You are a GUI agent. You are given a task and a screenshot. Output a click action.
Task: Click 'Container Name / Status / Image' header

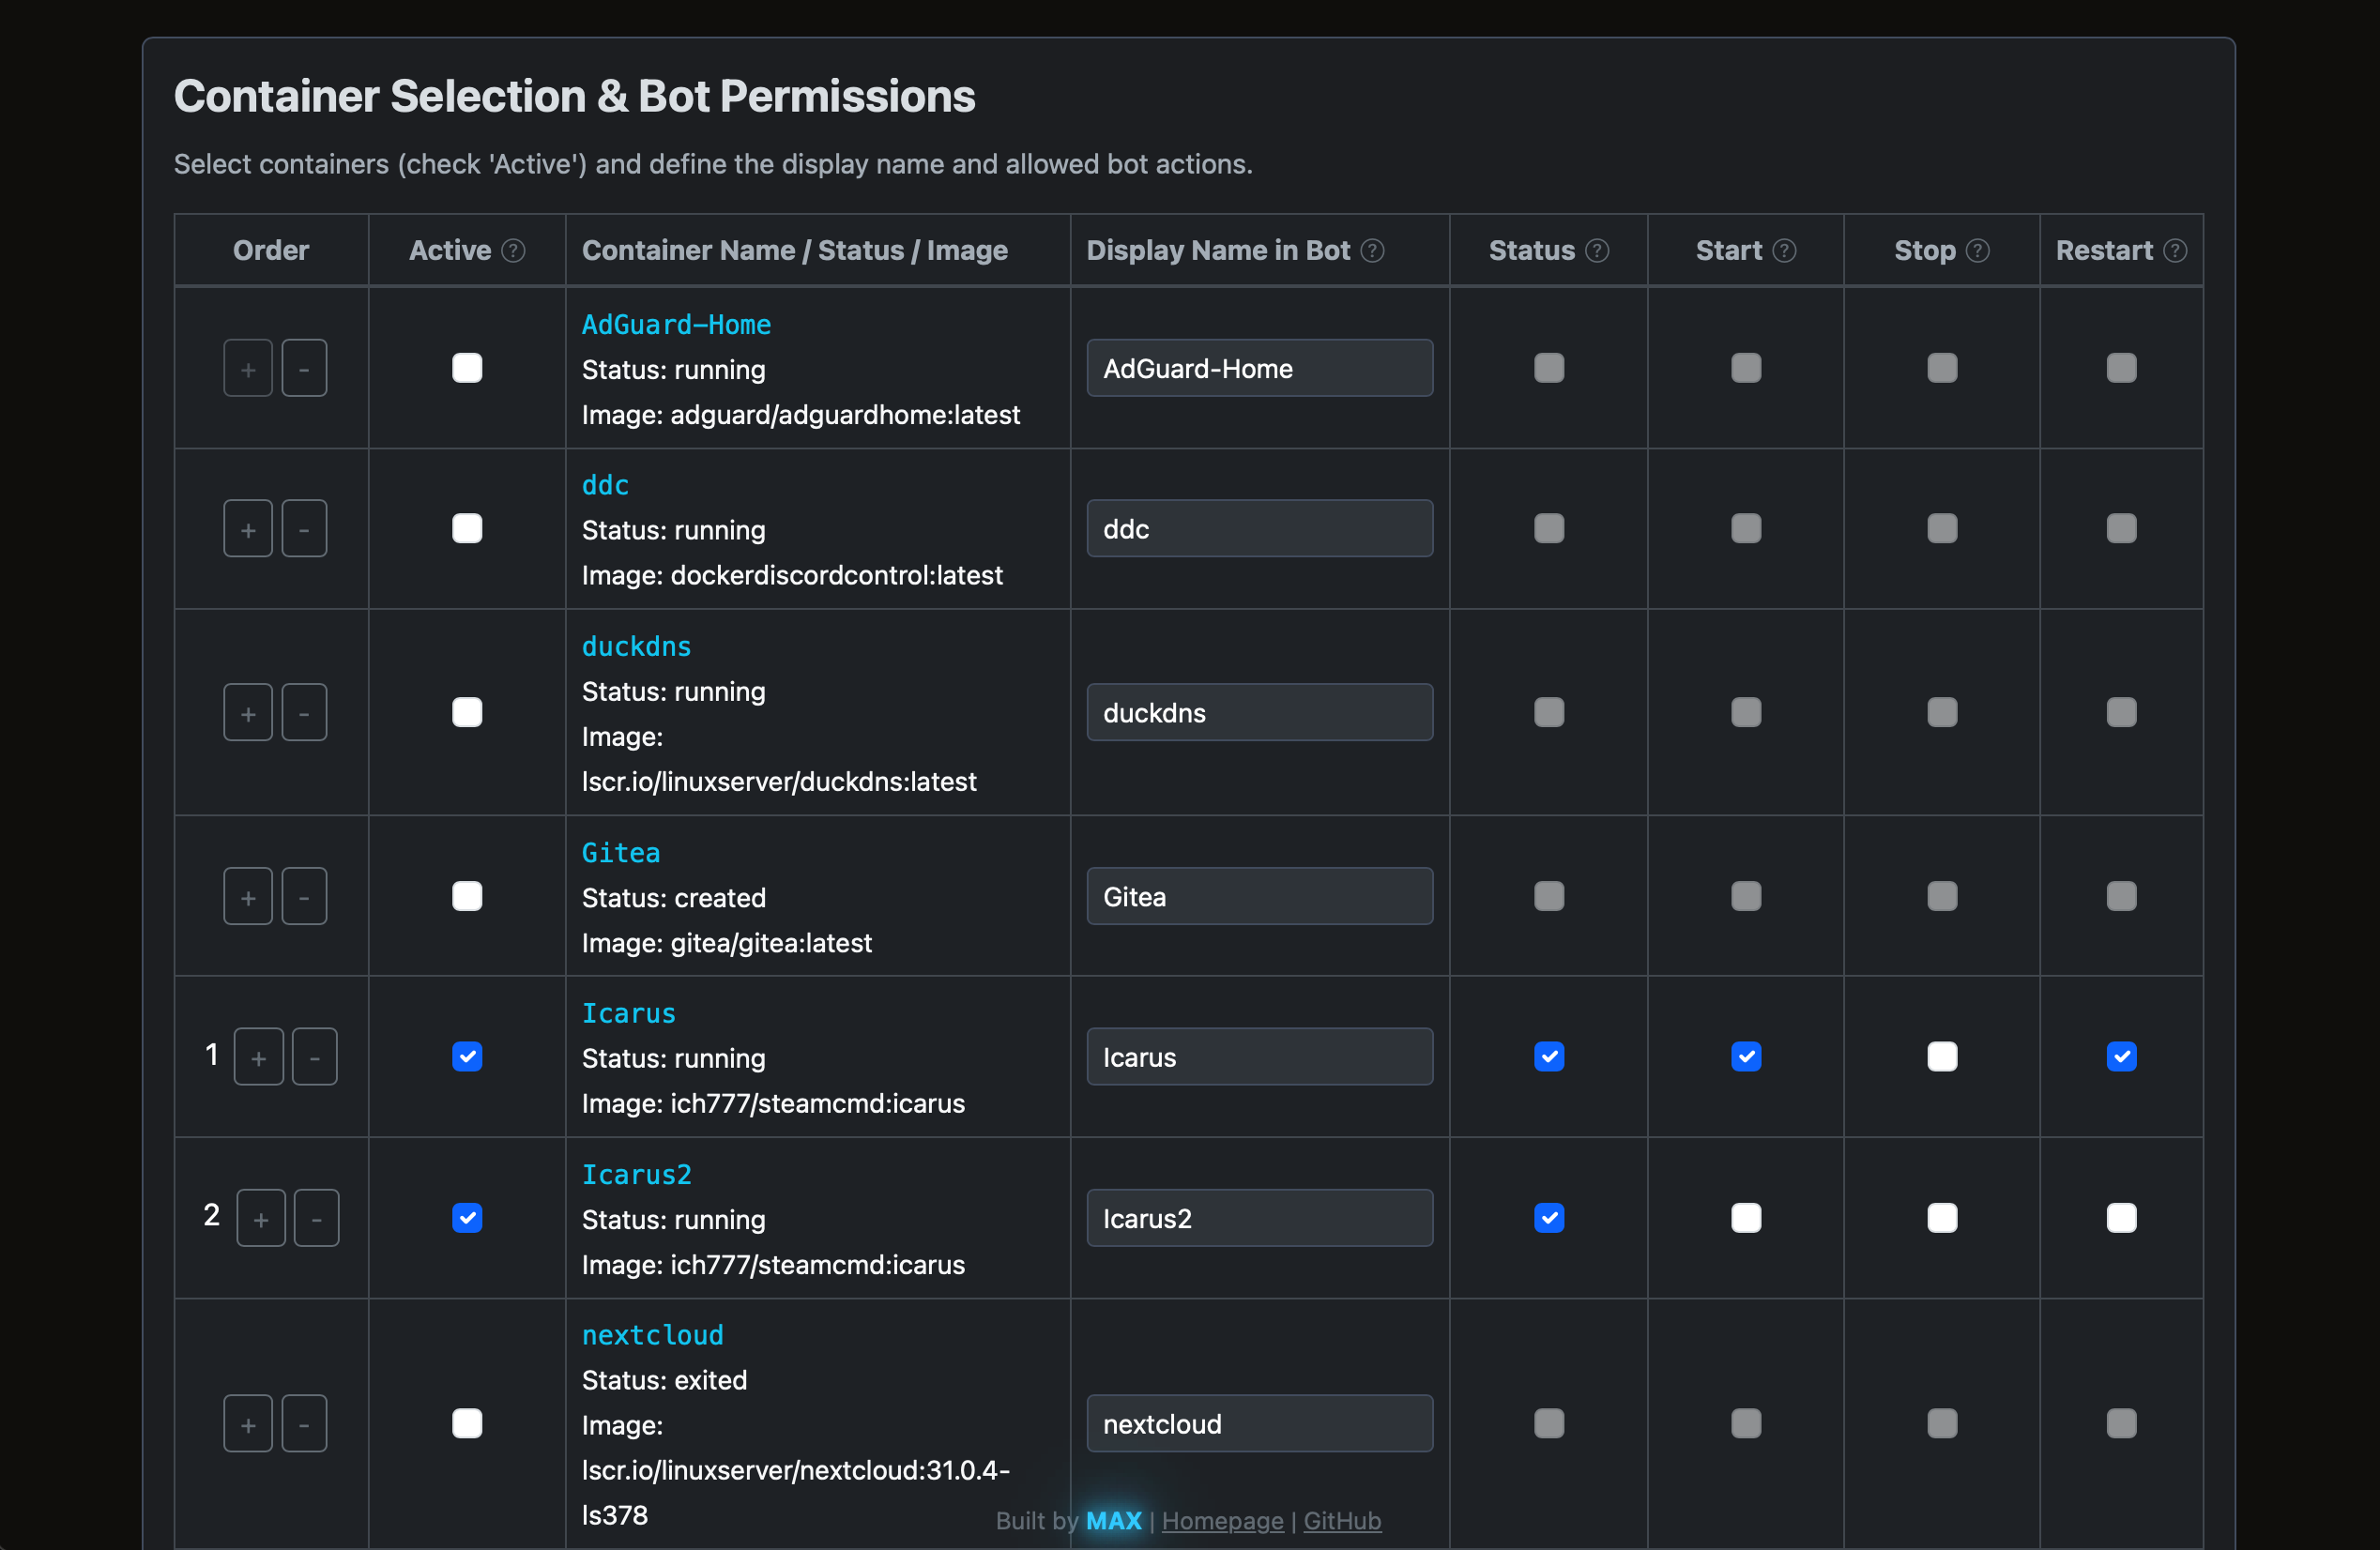[795, 250]
